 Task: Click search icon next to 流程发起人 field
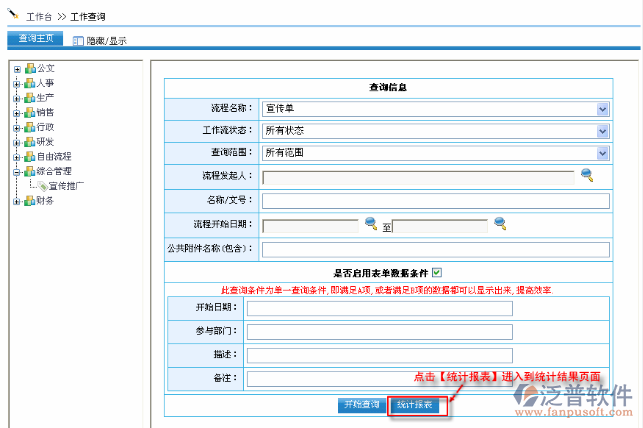(x=587, y=176)
